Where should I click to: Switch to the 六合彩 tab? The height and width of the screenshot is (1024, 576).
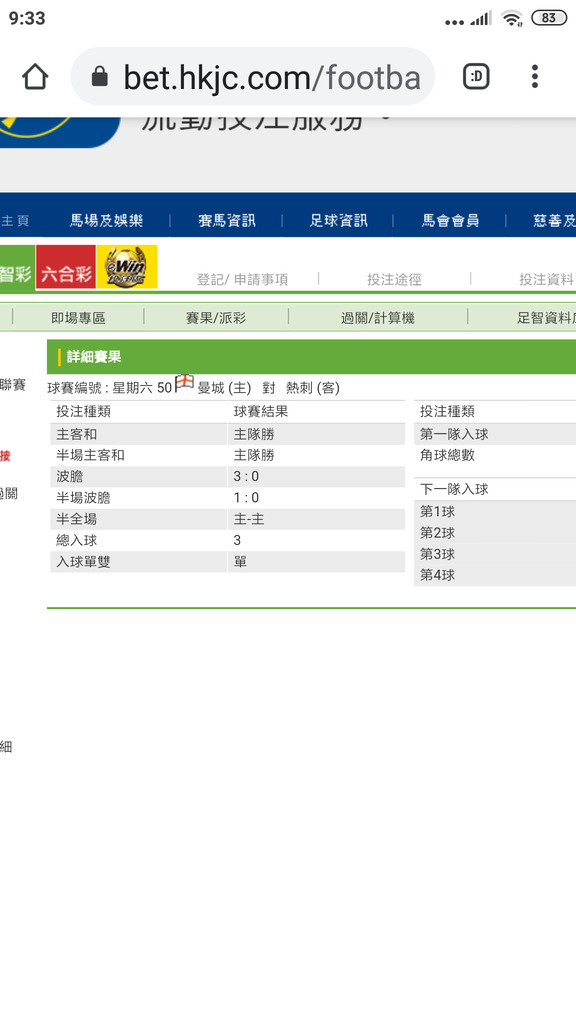66,266
